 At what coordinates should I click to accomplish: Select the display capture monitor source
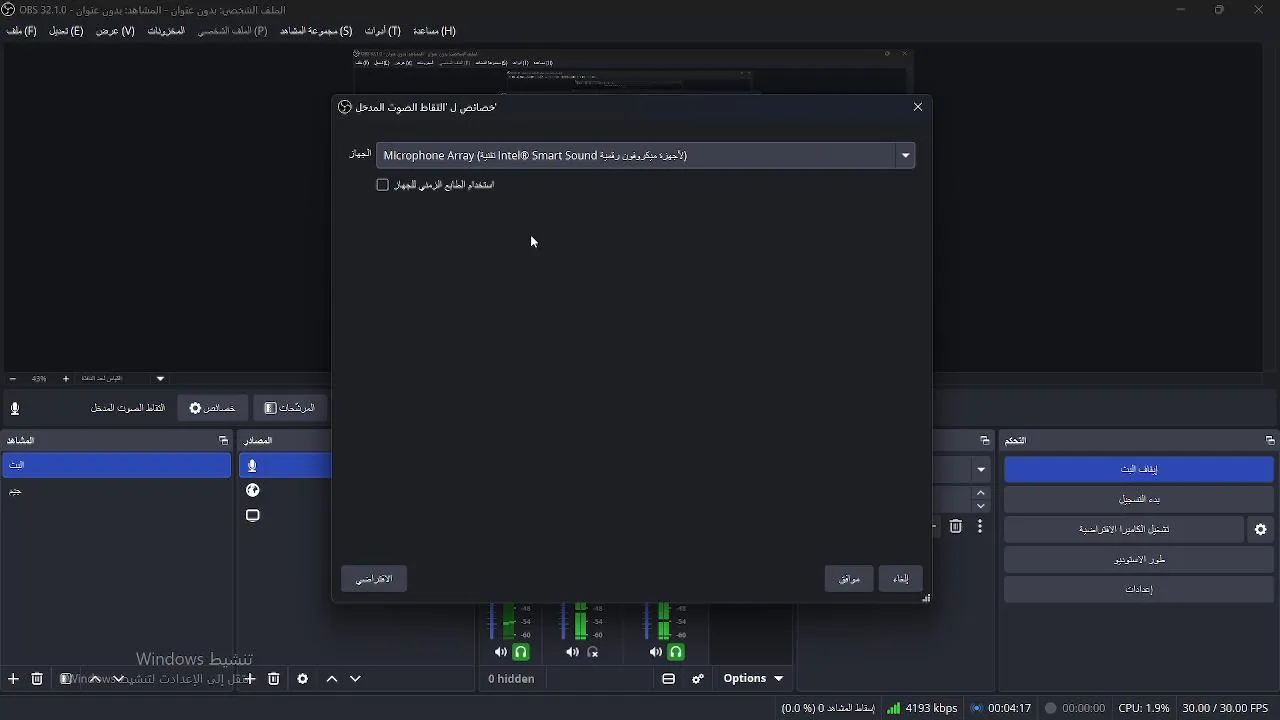coord(285,516)
